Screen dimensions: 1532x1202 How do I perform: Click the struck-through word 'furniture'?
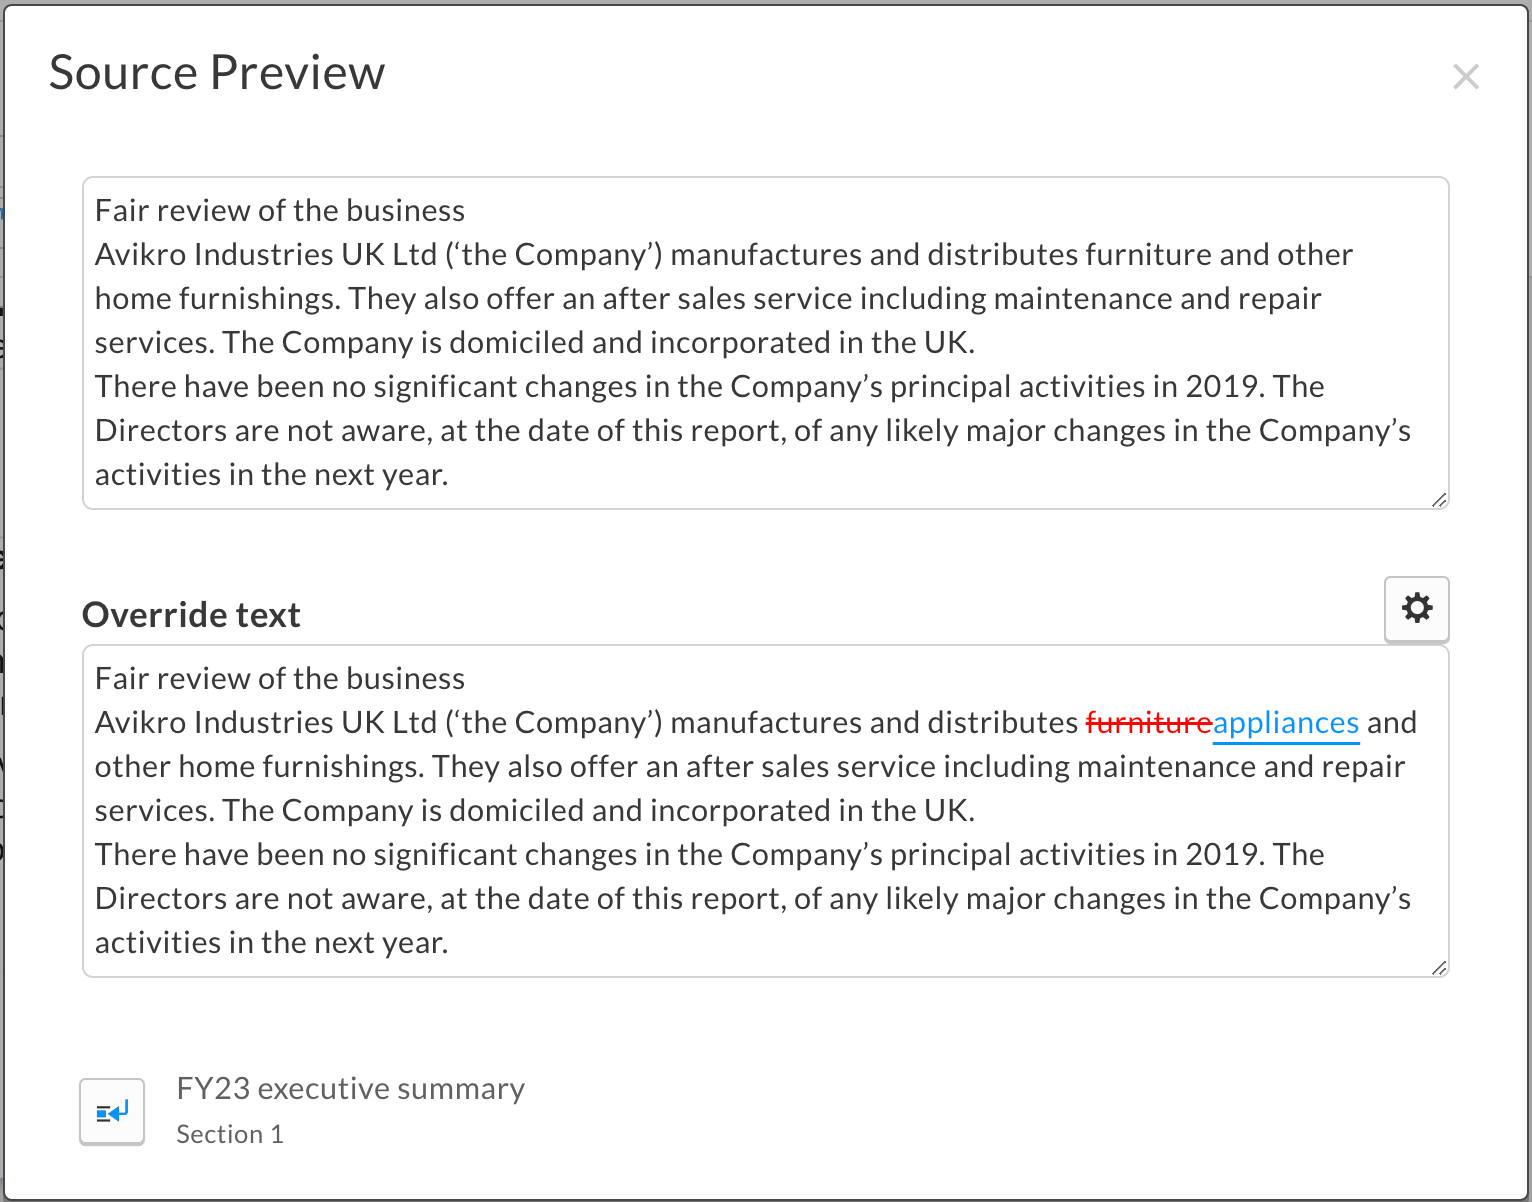click(1148, 723)
